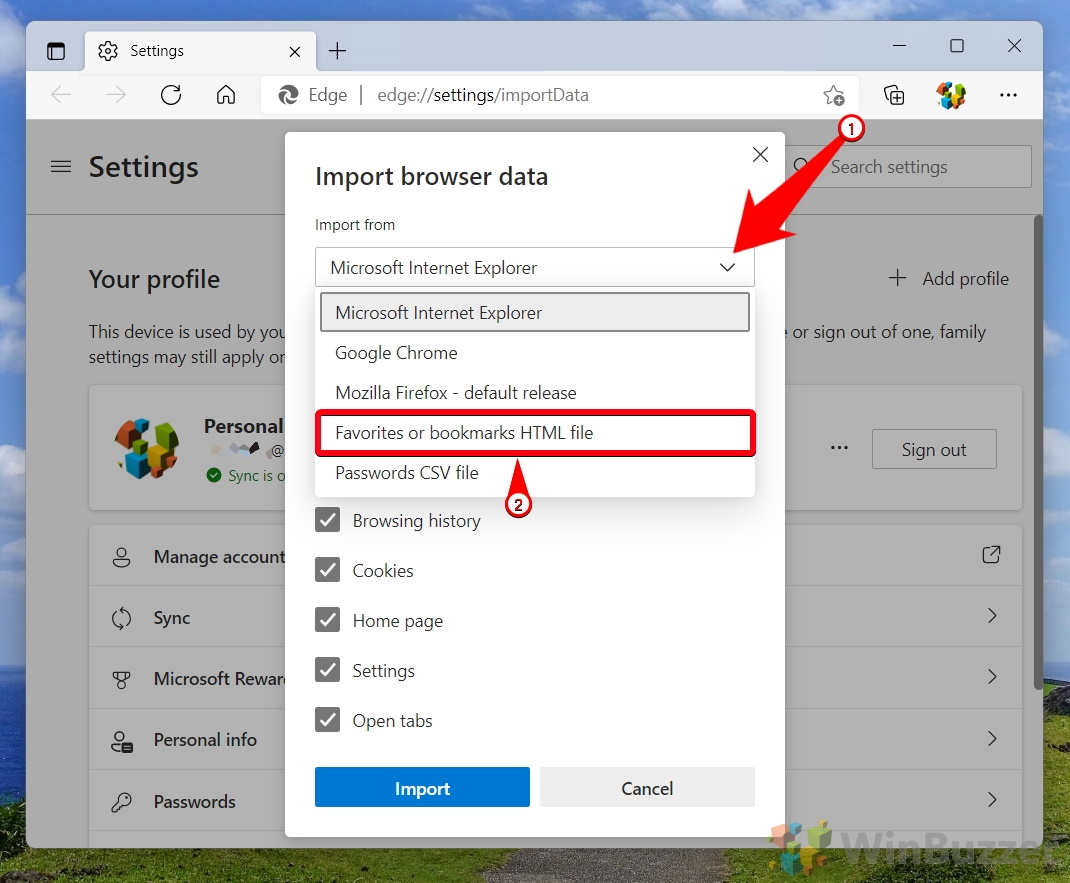Image resolution: width=1070 pixels, height=883 pixels.
Task: Open Manage account external link icon
Action: (x=991, y=555)
